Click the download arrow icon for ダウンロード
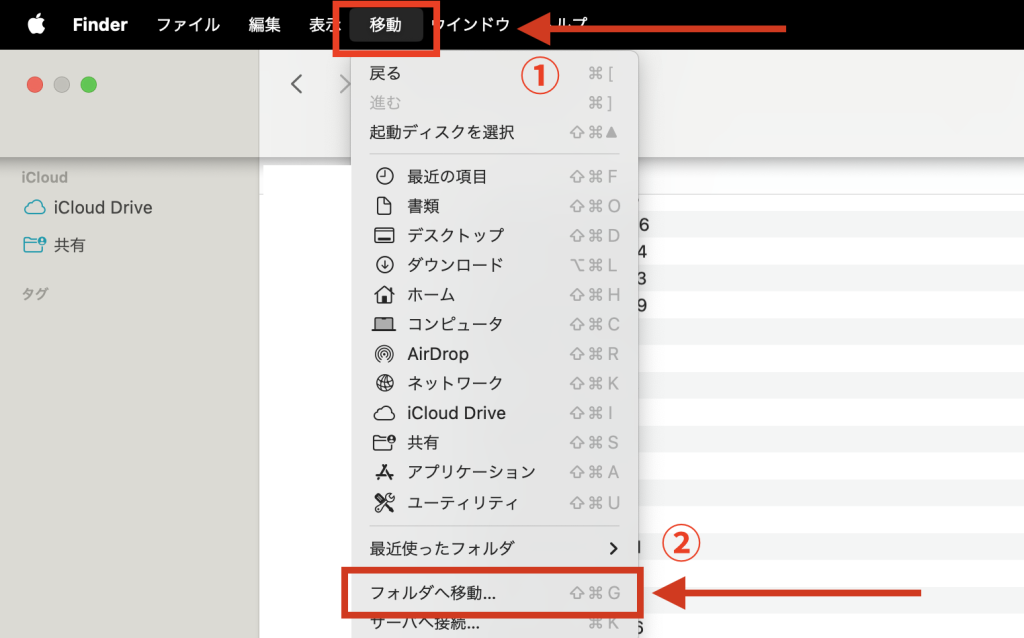The image size is (1024, 638). click(384, 265)
